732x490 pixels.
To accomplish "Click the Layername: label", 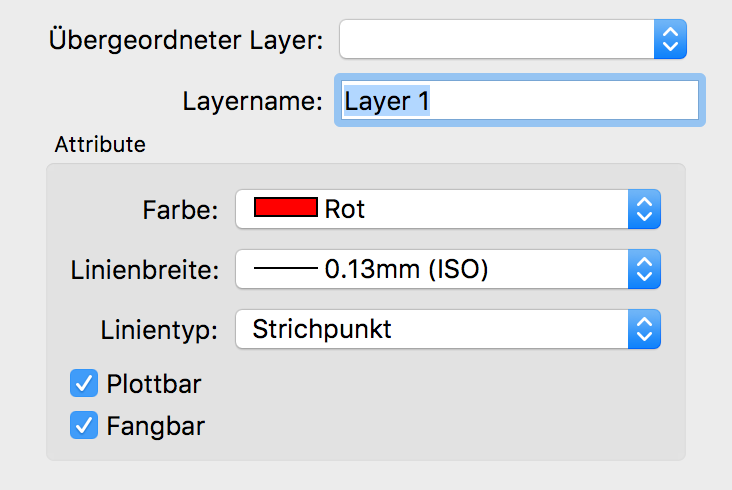I will coord(252,101).
